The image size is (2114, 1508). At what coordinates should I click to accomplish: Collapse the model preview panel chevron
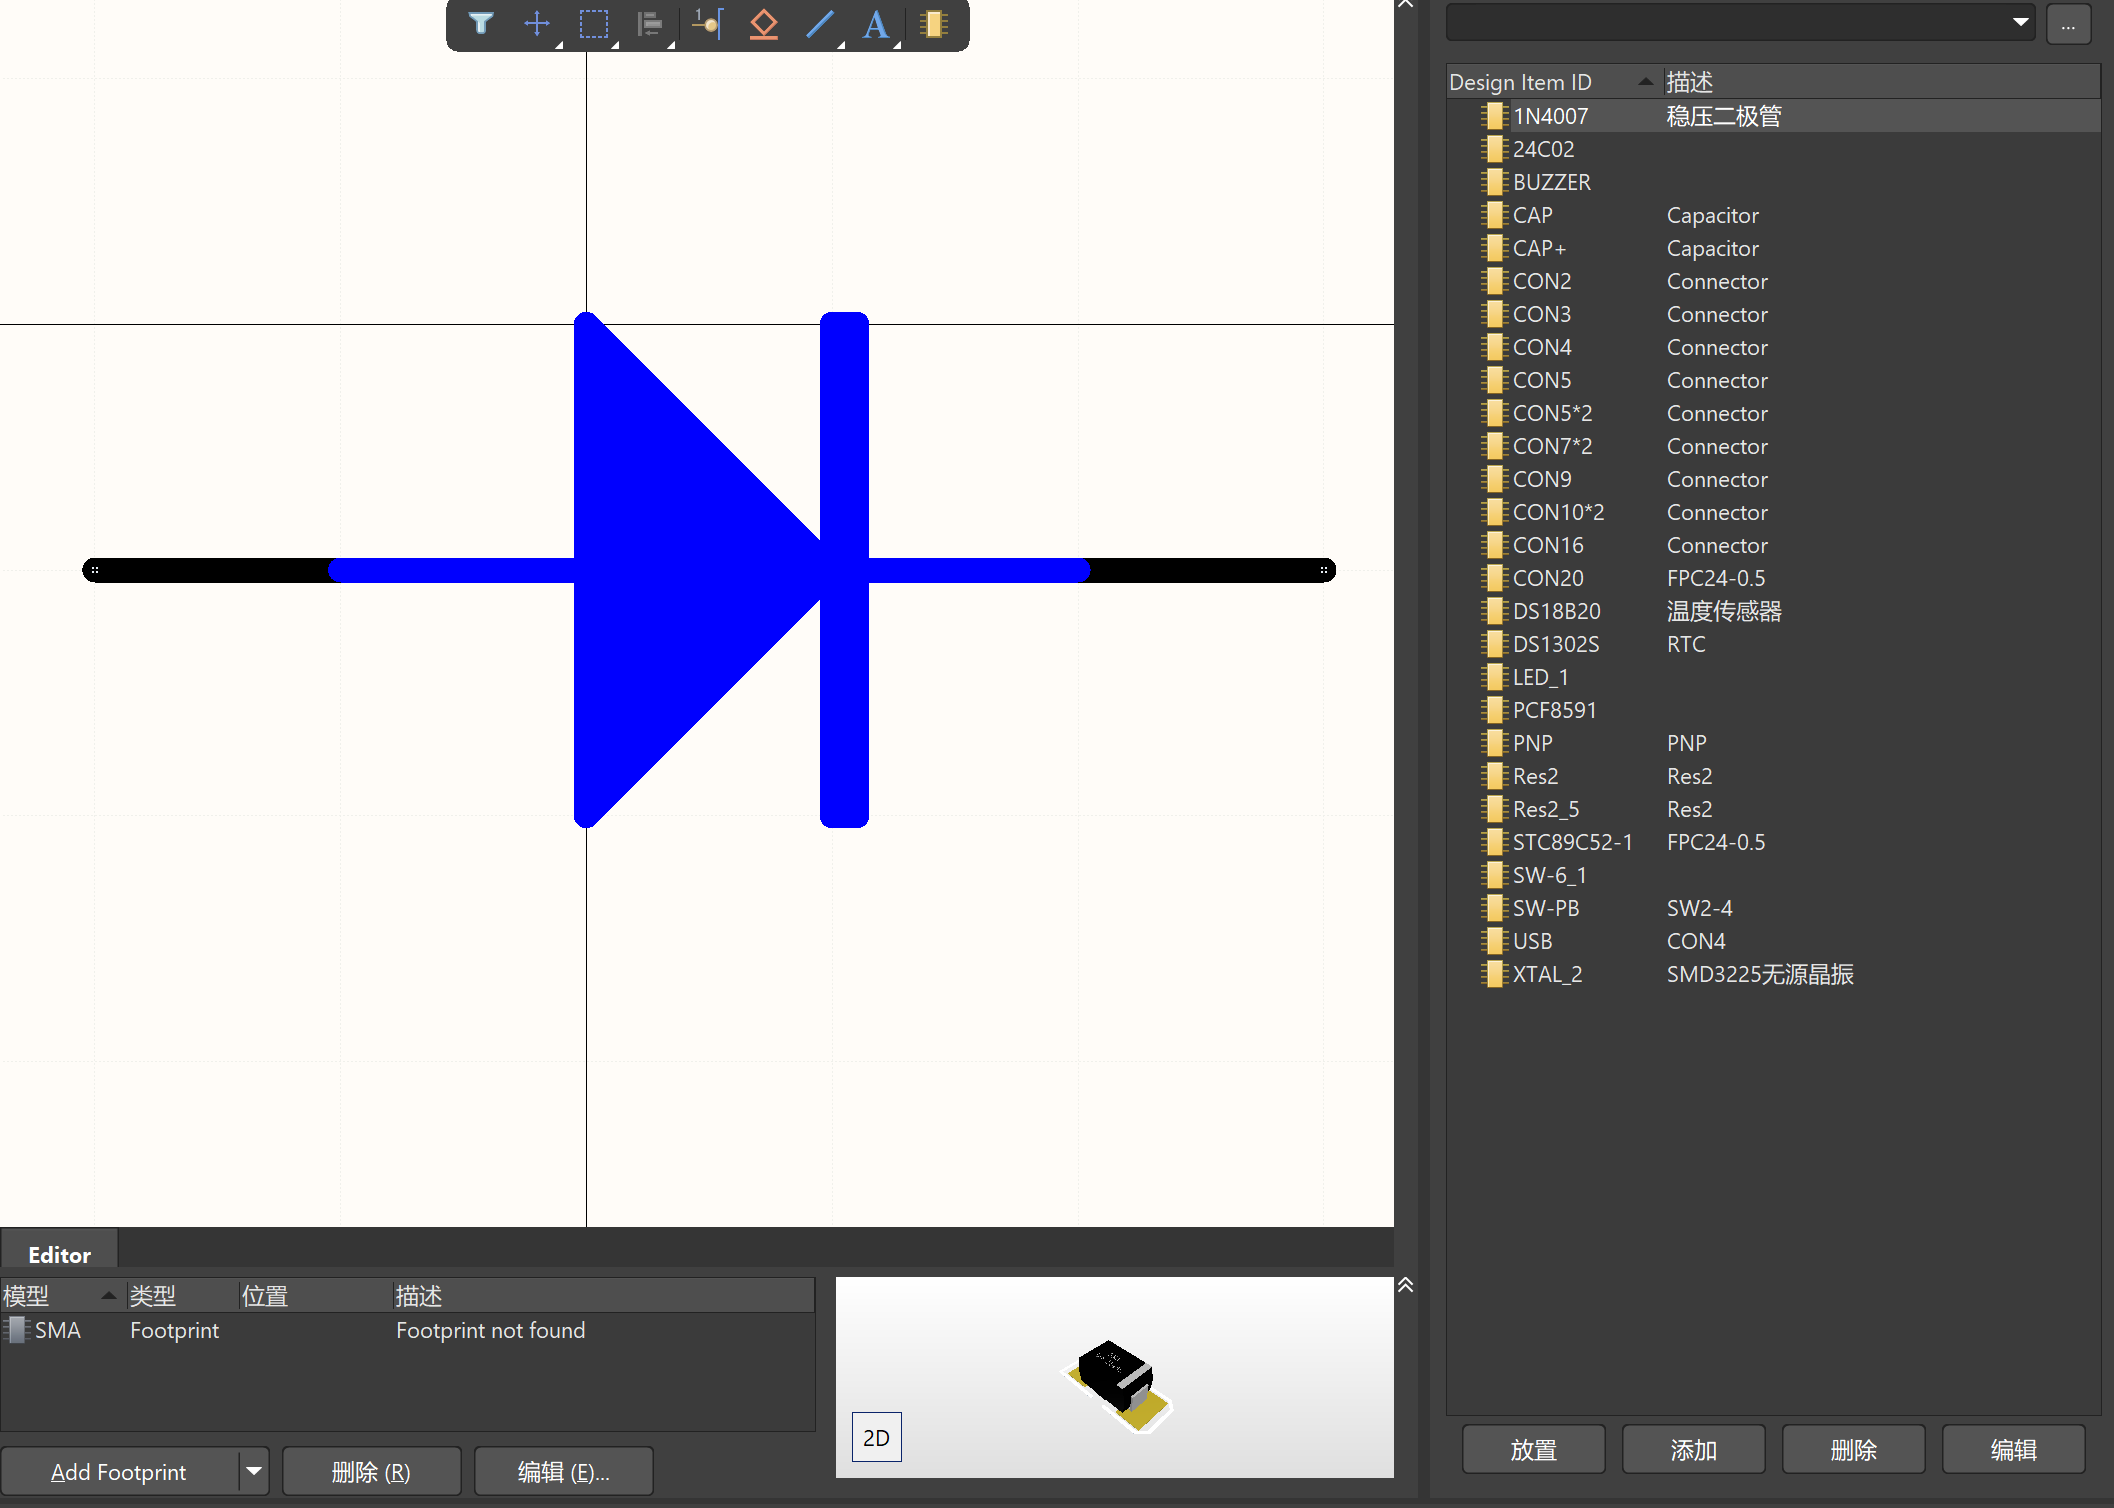pos(1405,1285)
